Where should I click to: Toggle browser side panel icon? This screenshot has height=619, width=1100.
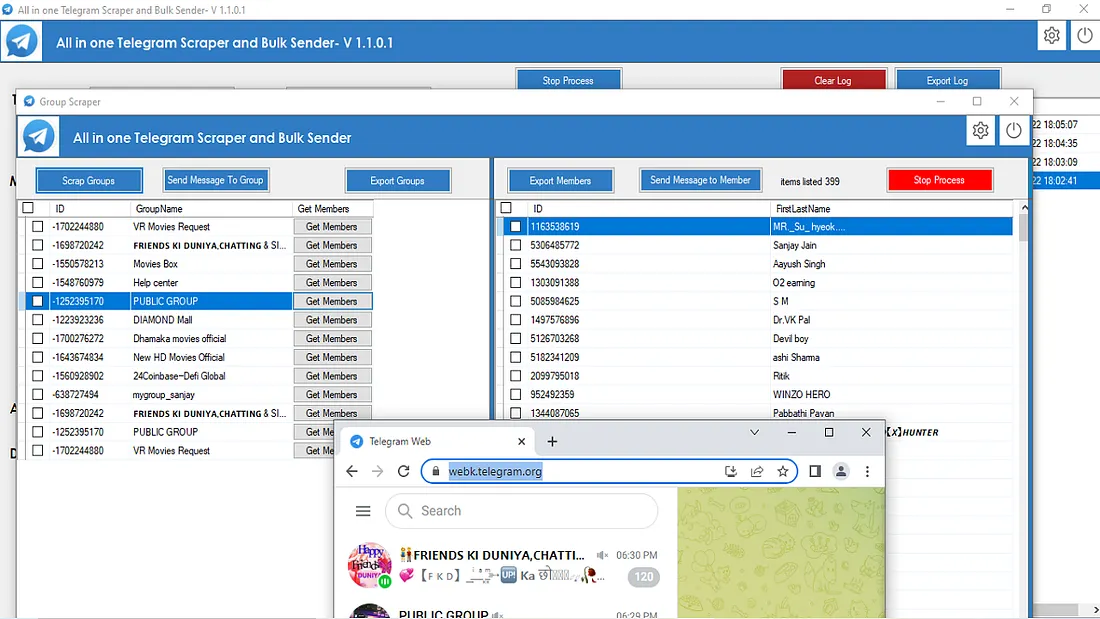814,472
